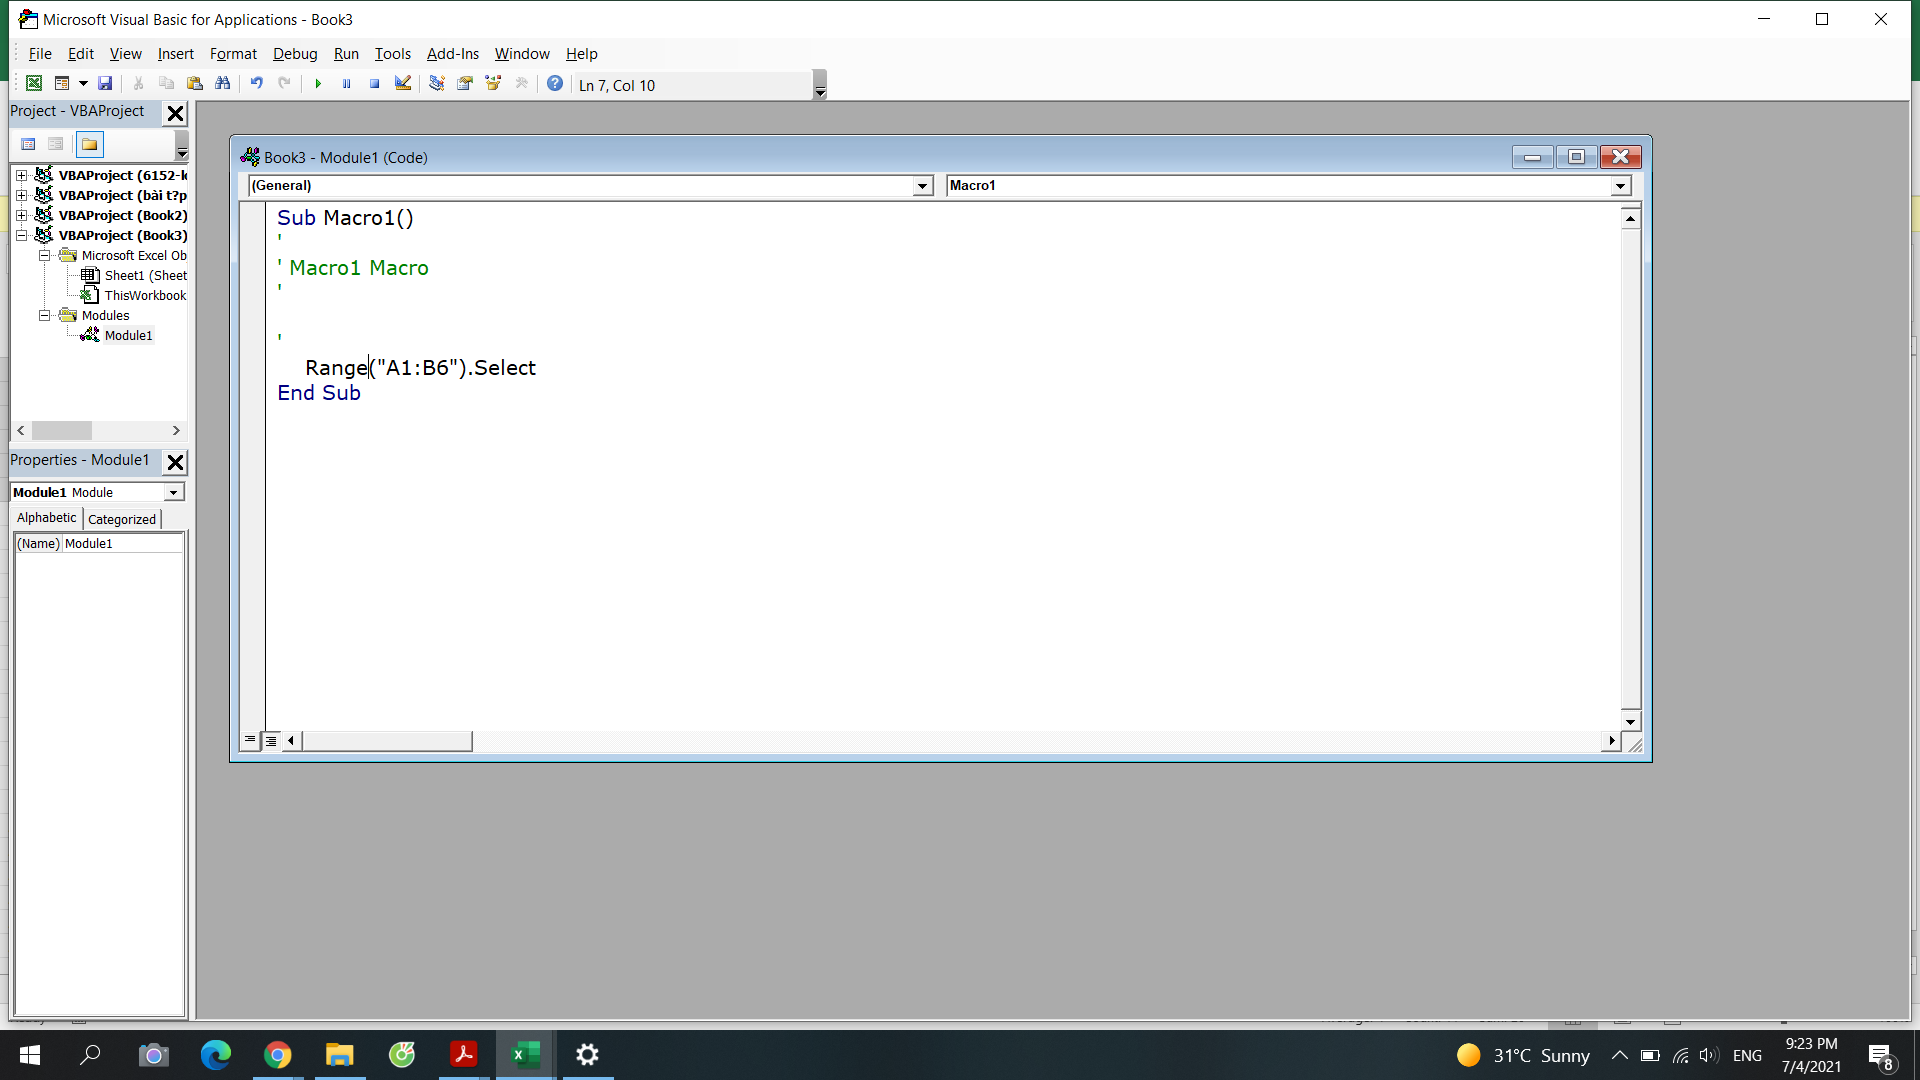The height and width of the screenshot is (1080, 1920).
Task: Open Google Chrome from the taskbar
Action: (x=277, y=1055)
